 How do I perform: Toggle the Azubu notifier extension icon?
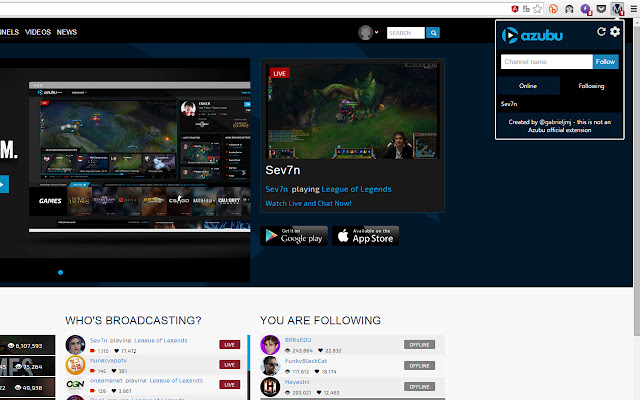618,9
